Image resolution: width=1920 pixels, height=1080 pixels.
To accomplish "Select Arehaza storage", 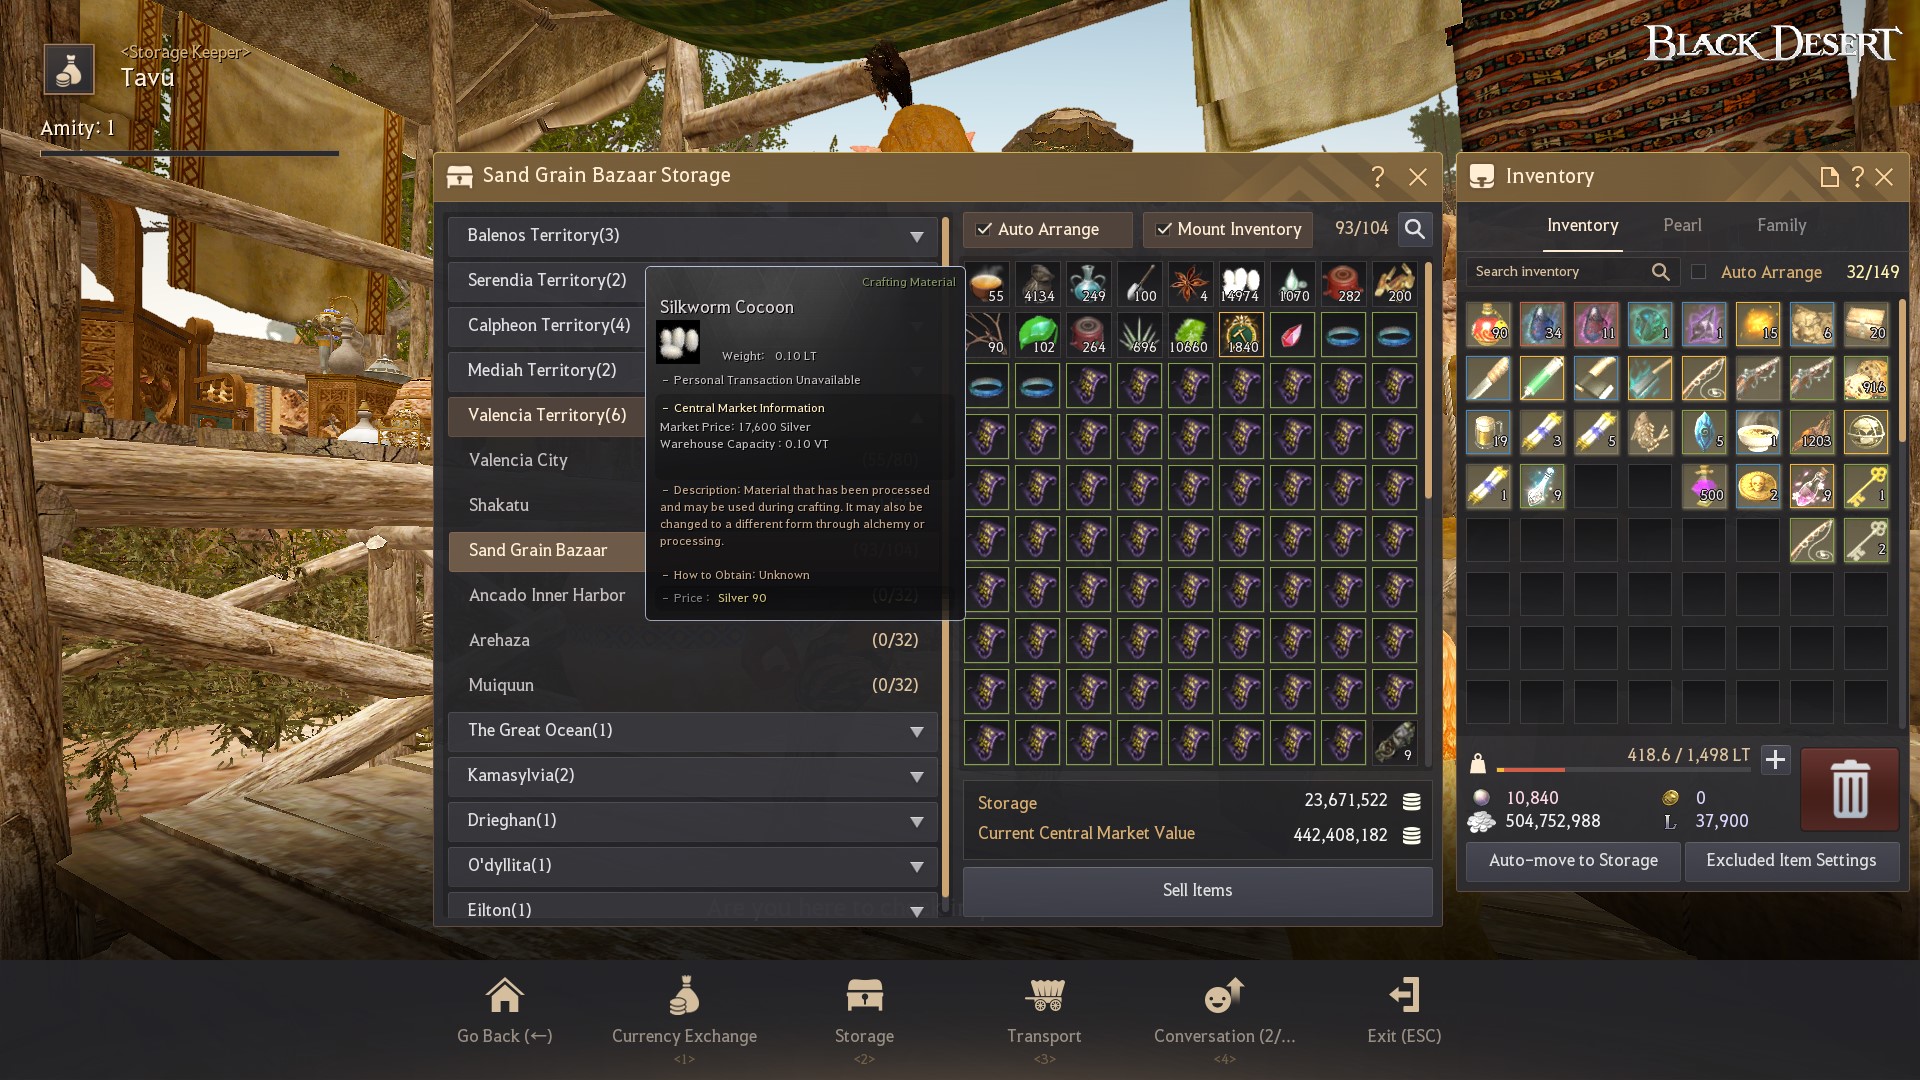I will pyautogui.click(x=692, y=641).
